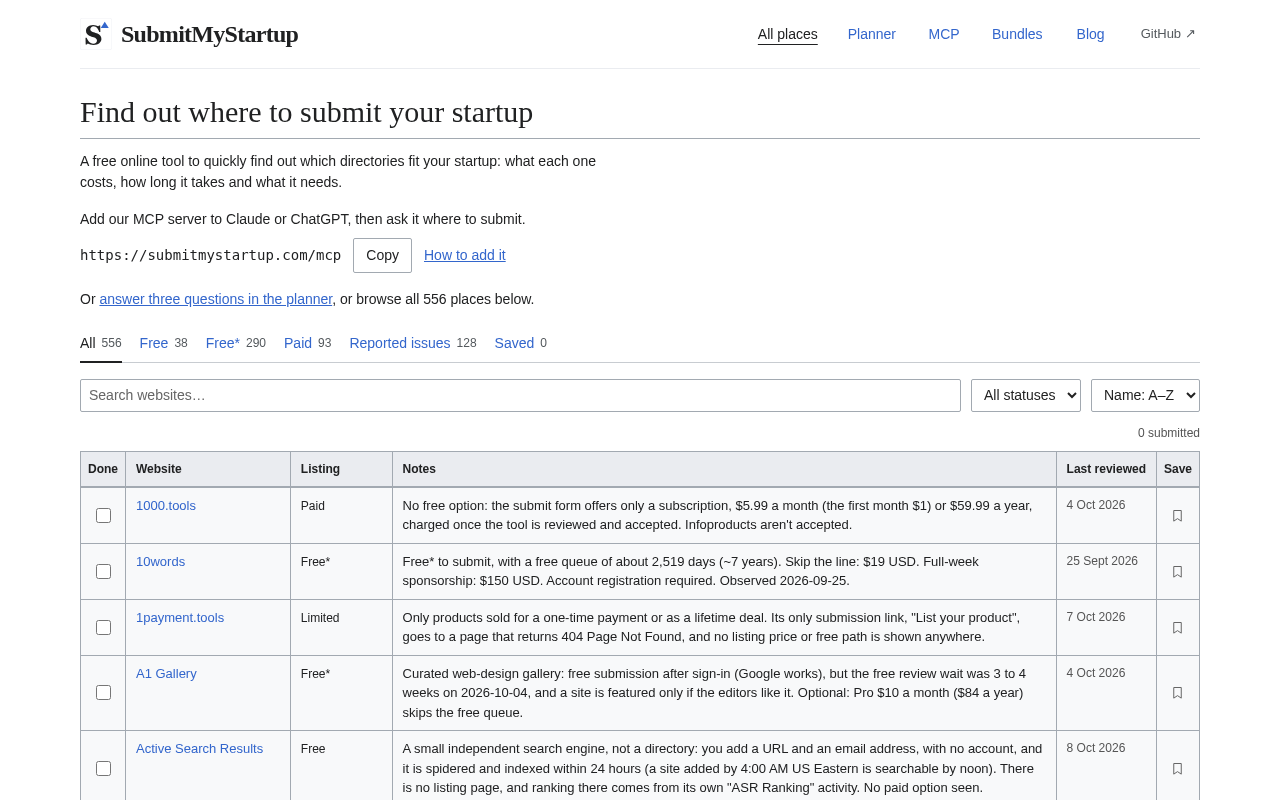Image resolution: width=1280 pixels, height=800 pixels.
Task: Check the Done box for 10words
Action: click(x=103, y=572)
